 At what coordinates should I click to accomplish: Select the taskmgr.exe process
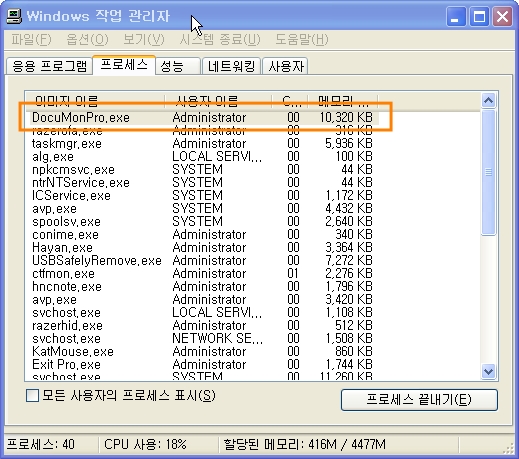click(x=202, y=143)
